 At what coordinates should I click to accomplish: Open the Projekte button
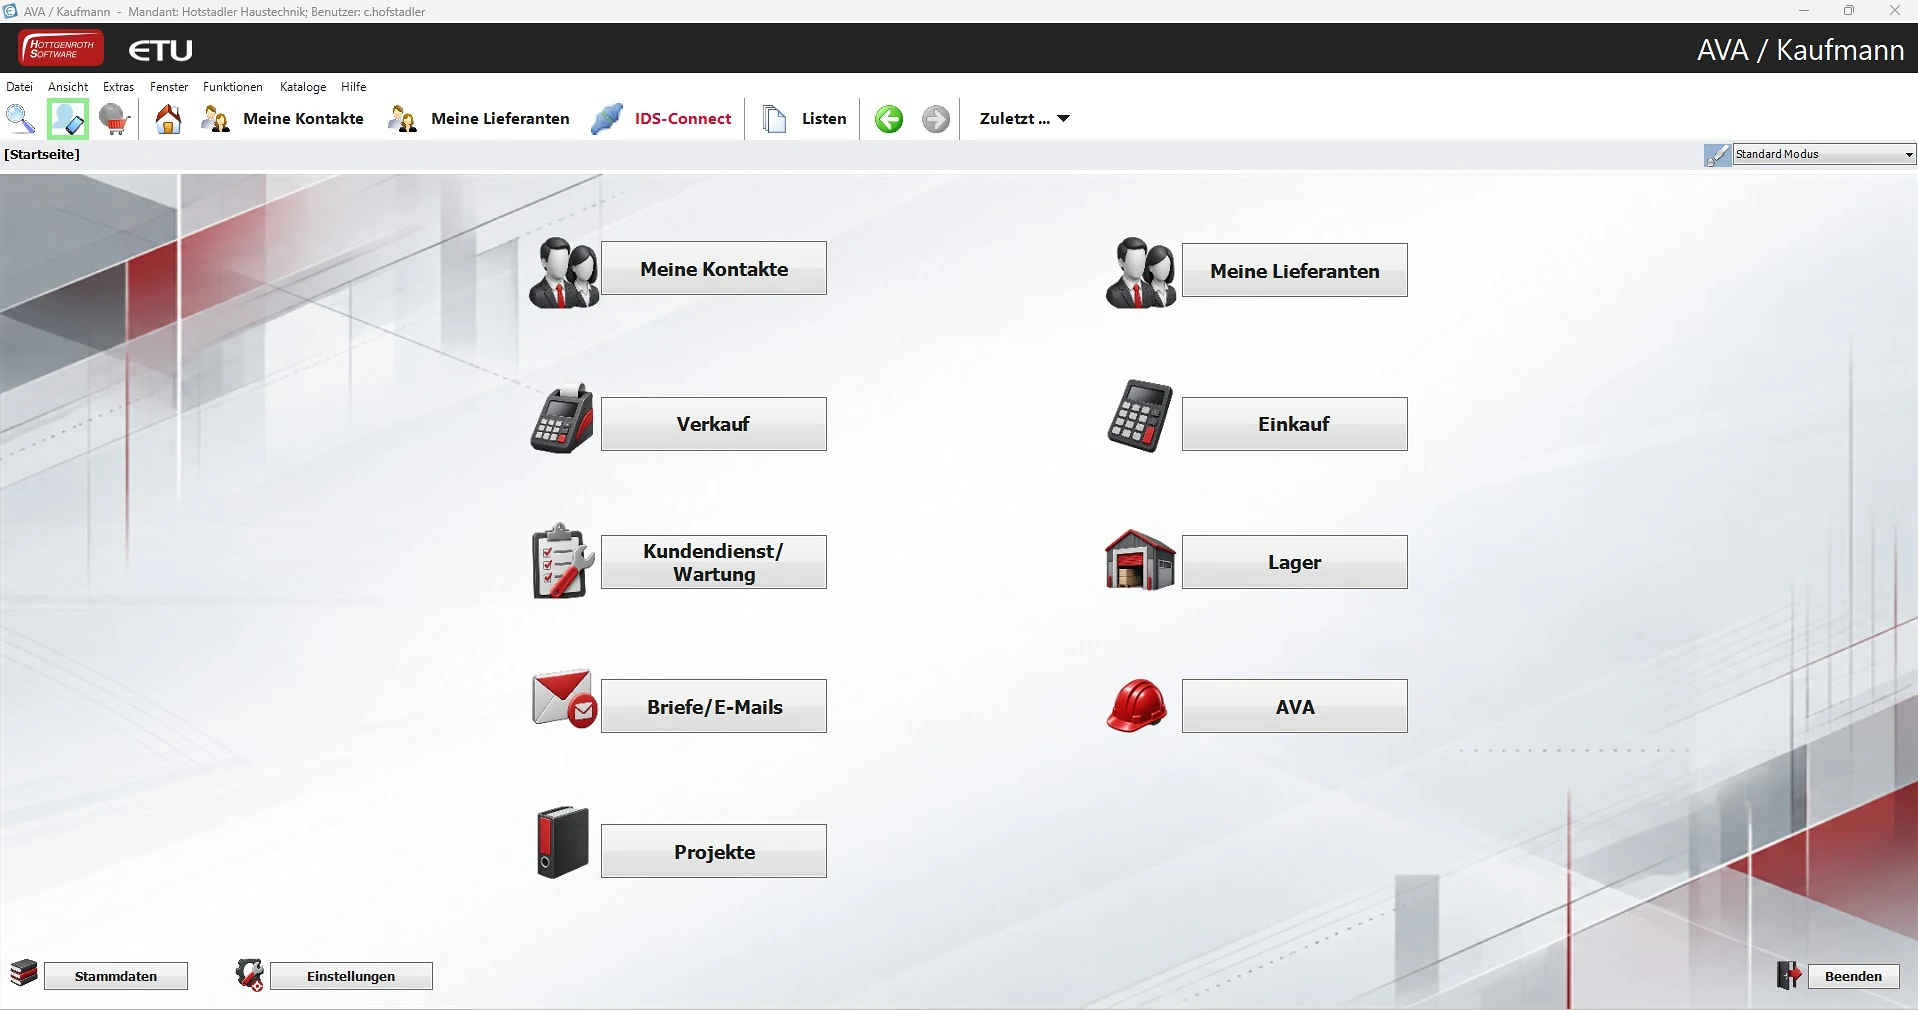pos(714,851)
